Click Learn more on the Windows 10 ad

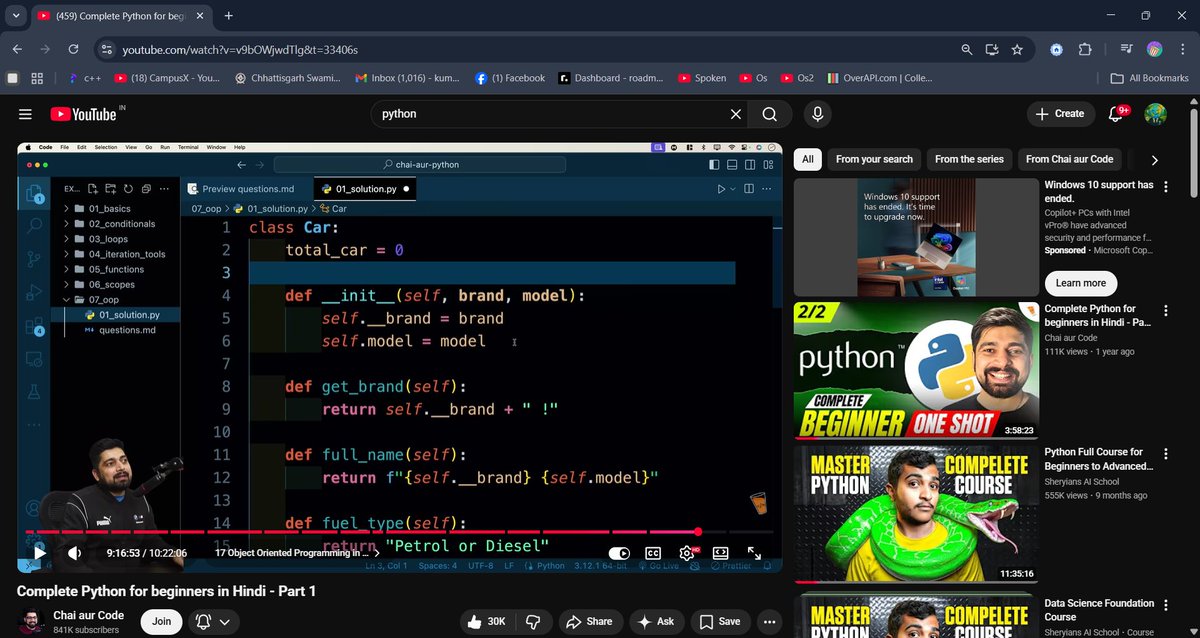(x=1080, y=283)
